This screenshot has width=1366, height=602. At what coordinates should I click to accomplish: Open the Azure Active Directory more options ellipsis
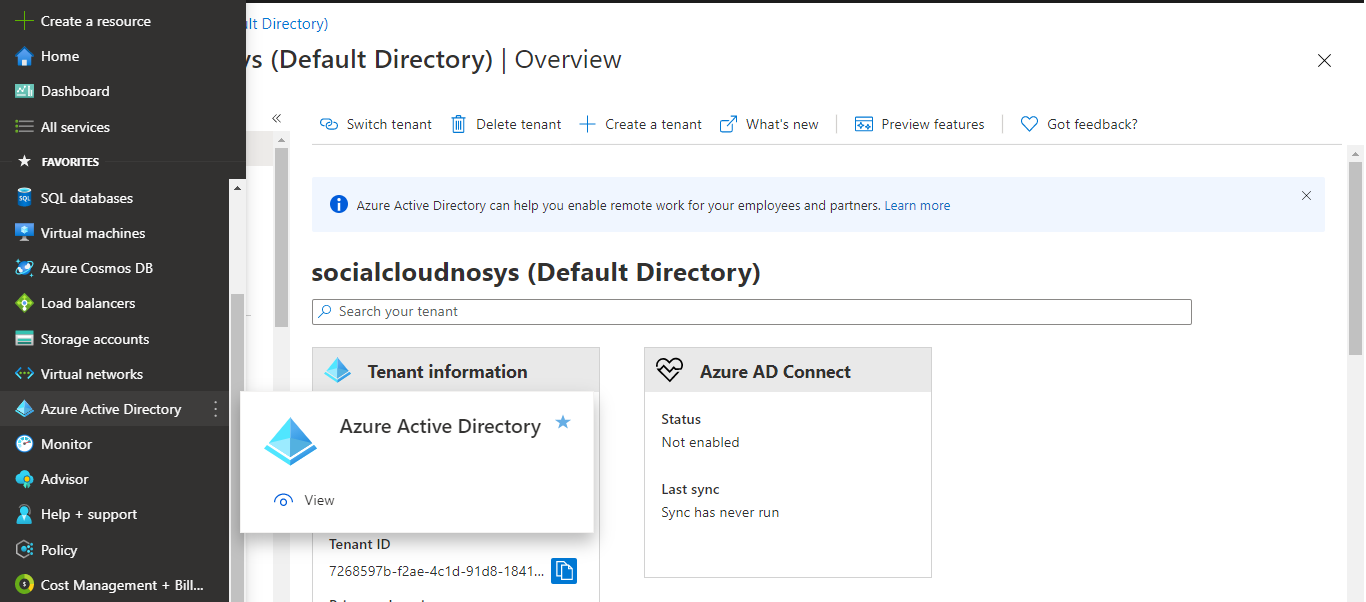pos(215,409)
